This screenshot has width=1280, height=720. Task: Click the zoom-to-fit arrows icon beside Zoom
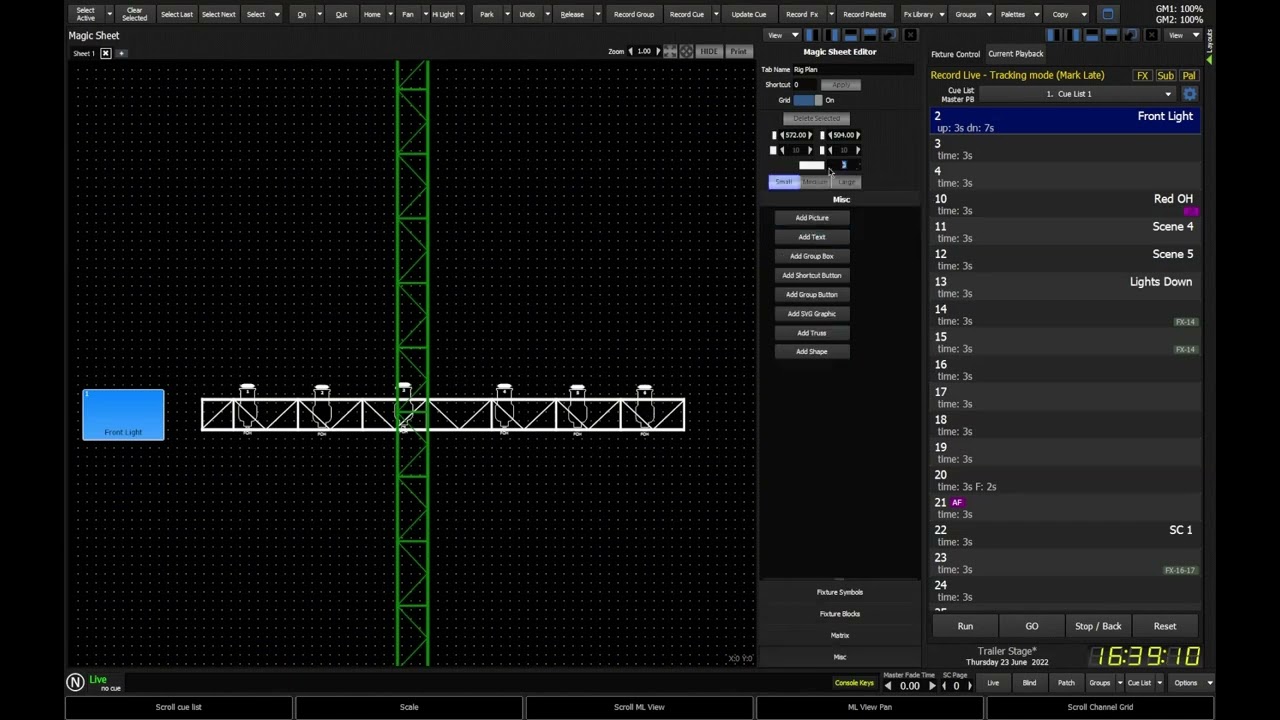670,51
